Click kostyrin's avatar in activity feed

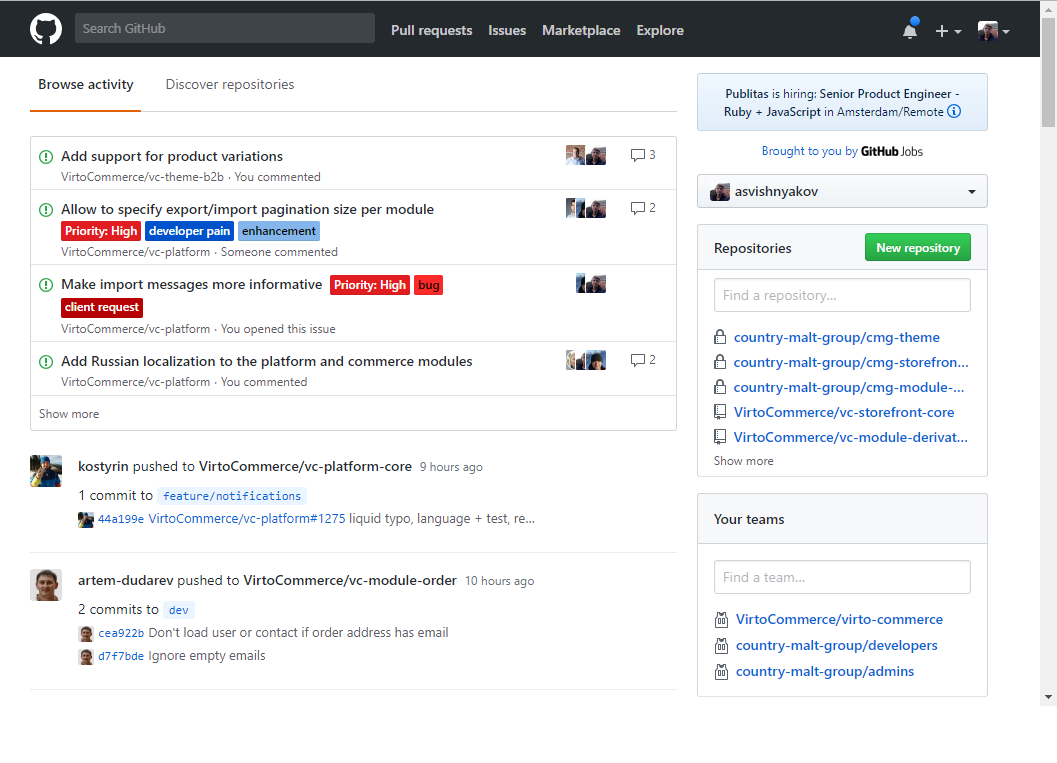click(x=46, y=471)
